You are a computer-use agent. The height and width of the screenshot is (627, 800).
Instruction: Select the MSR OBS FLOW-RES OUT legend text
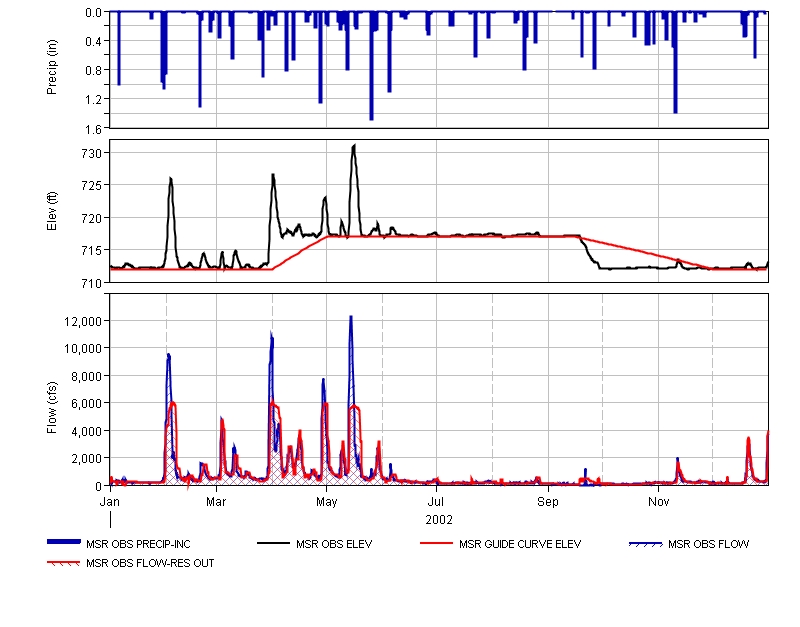coord(150,563)
